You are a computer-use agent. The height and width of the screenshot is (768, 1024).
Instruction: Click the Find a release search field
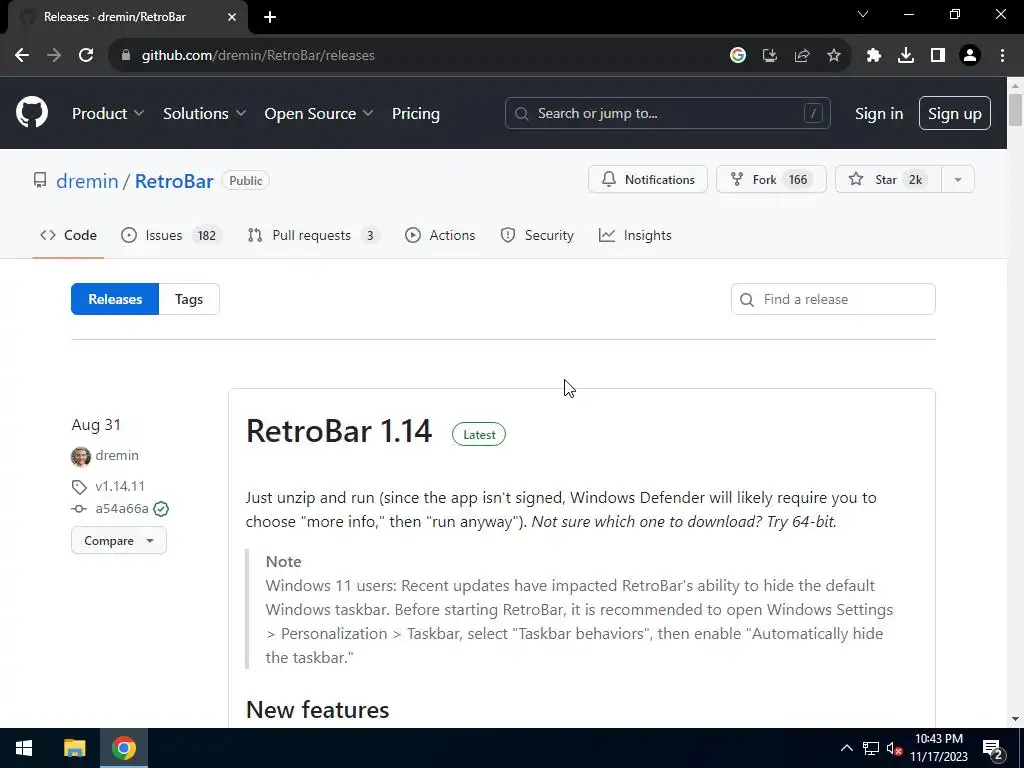tap(833, 299)
